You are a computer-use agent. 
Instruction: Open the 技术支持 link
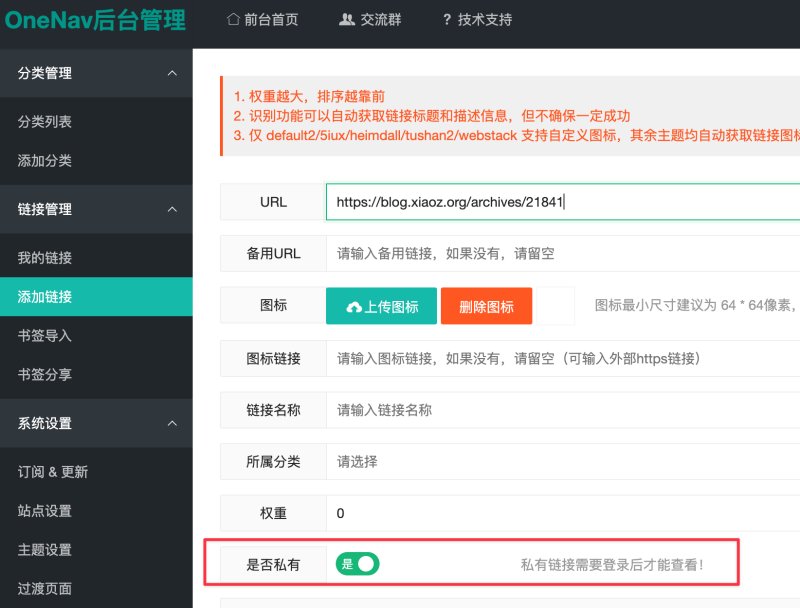pos(477,19)
